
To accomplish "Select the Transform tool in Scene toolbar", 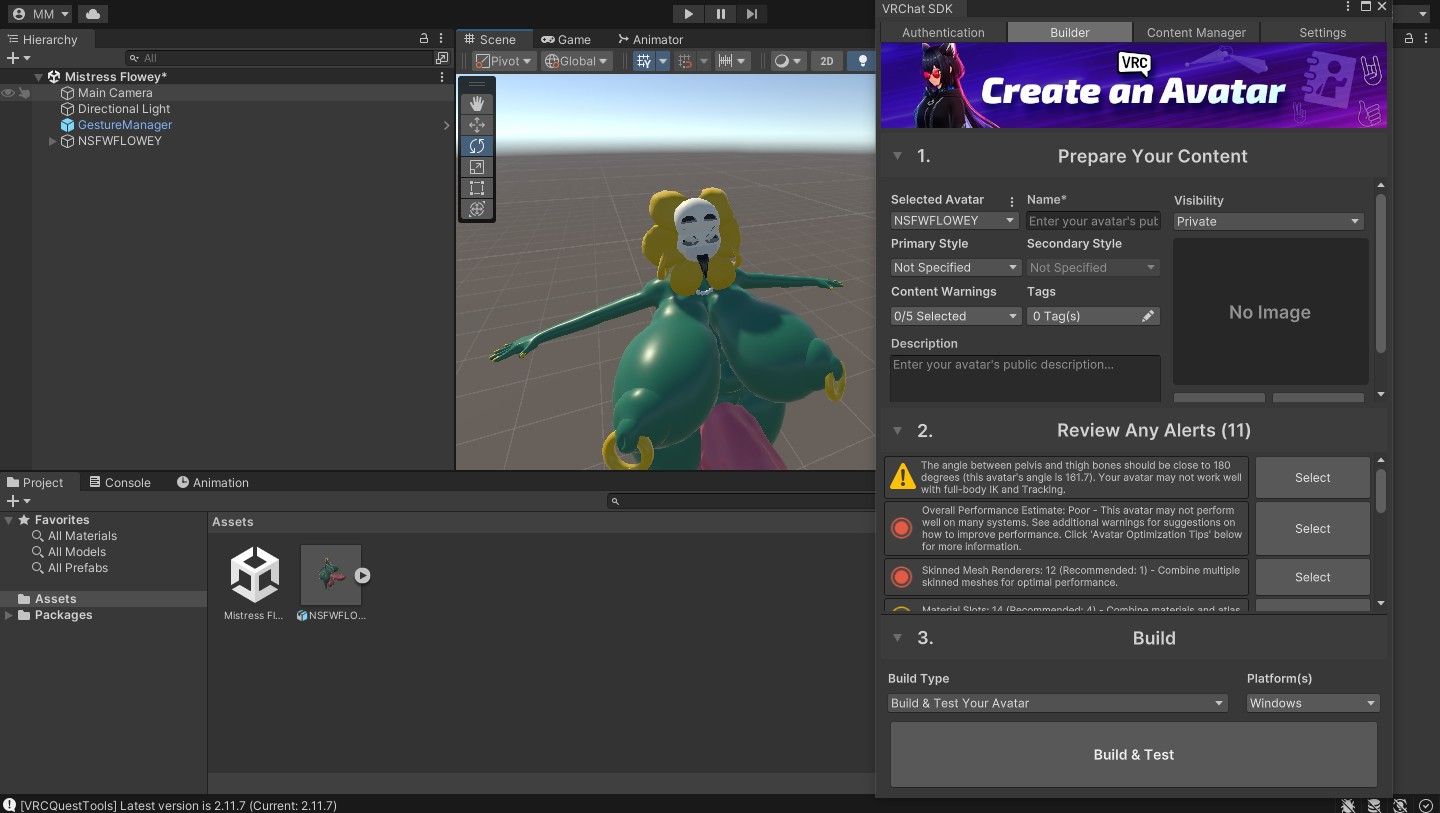I will point(477,209).
